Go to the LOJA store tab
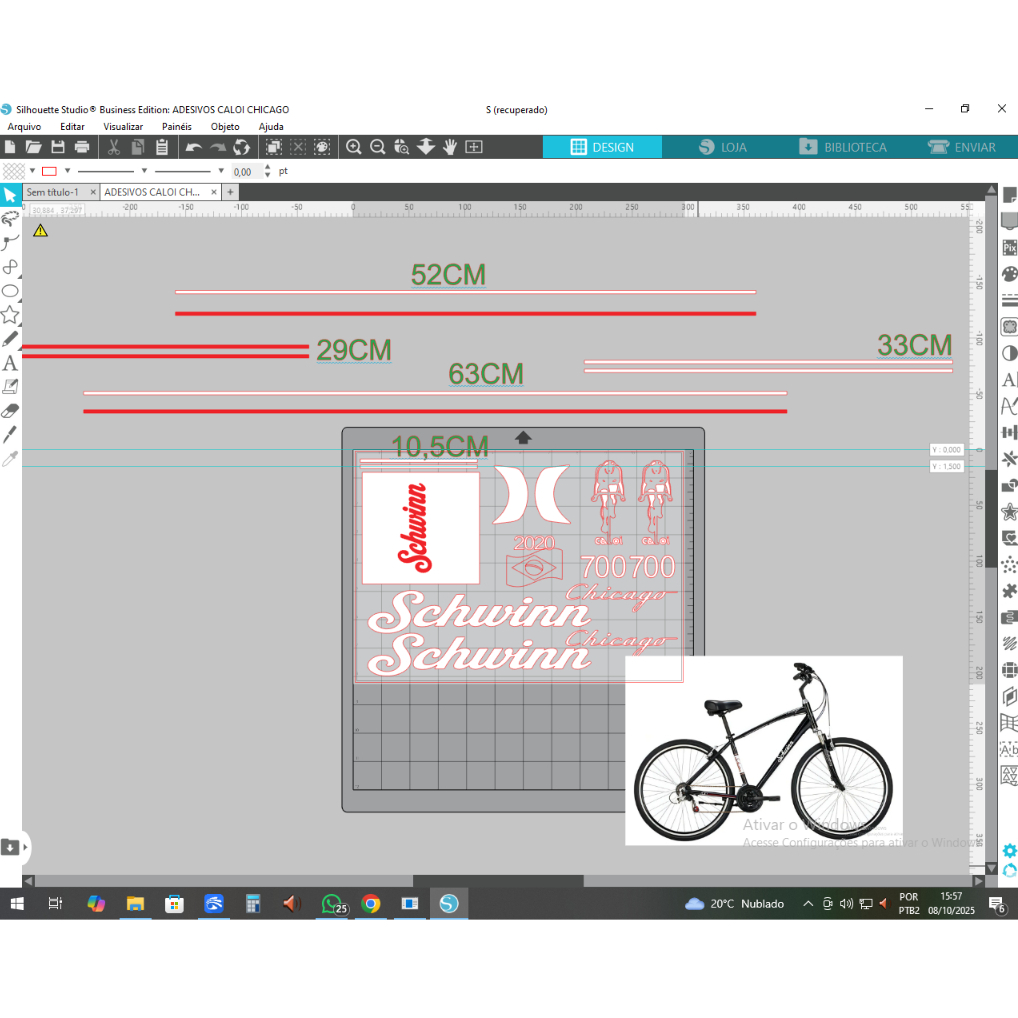This screenshot has height=1018, width=1018. coord(722,147)
